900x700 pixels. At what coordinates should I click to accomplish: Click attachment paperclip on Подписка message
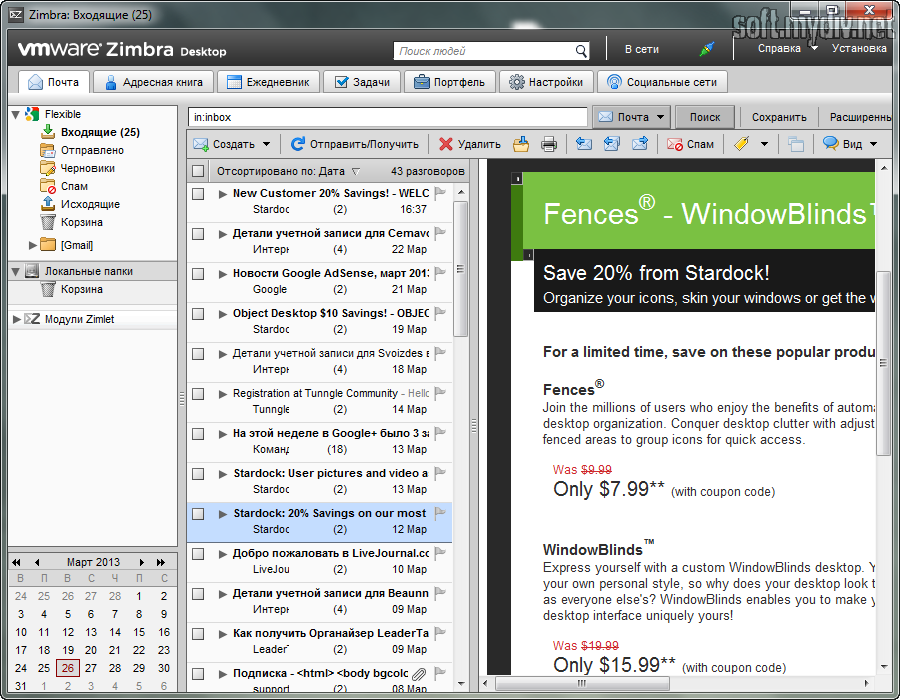pyautogui.click(x=420, y=673)
